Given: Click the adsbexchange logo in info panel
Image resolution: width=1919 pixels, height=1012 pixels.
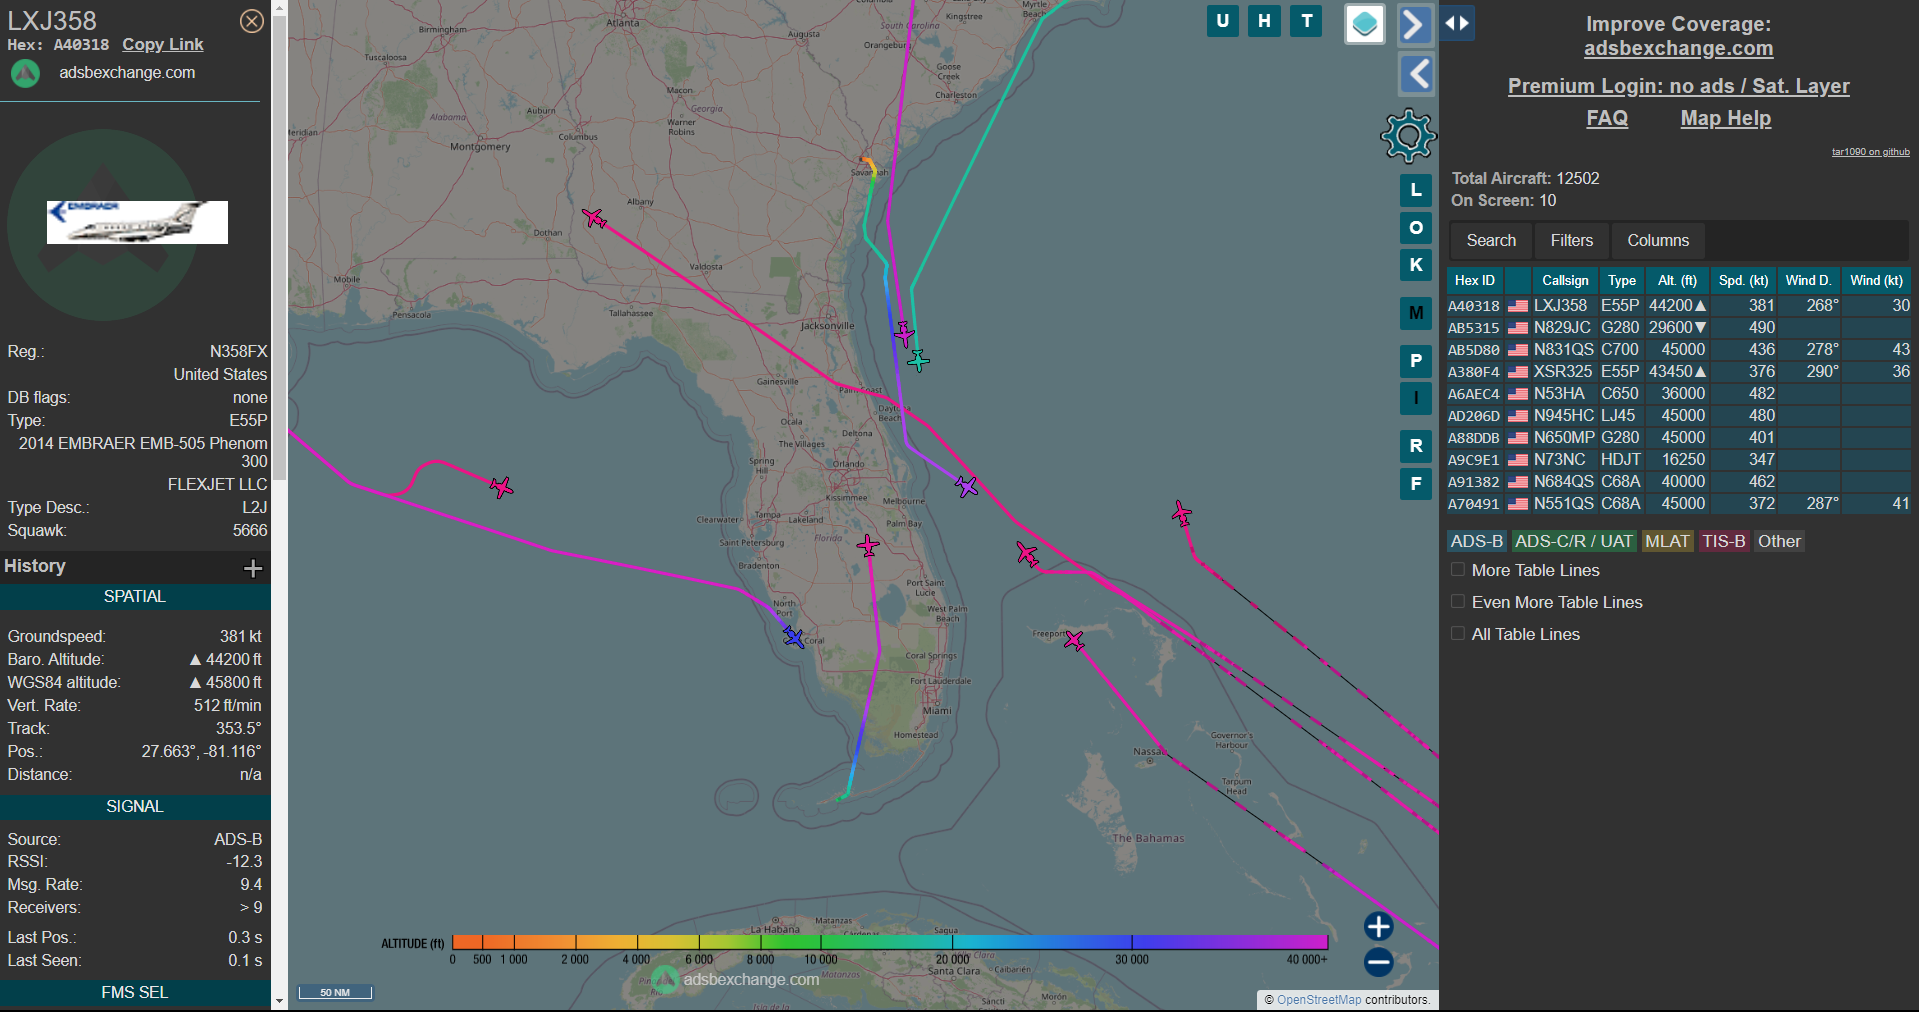Looking at the screenshot, I should [25, 73].
